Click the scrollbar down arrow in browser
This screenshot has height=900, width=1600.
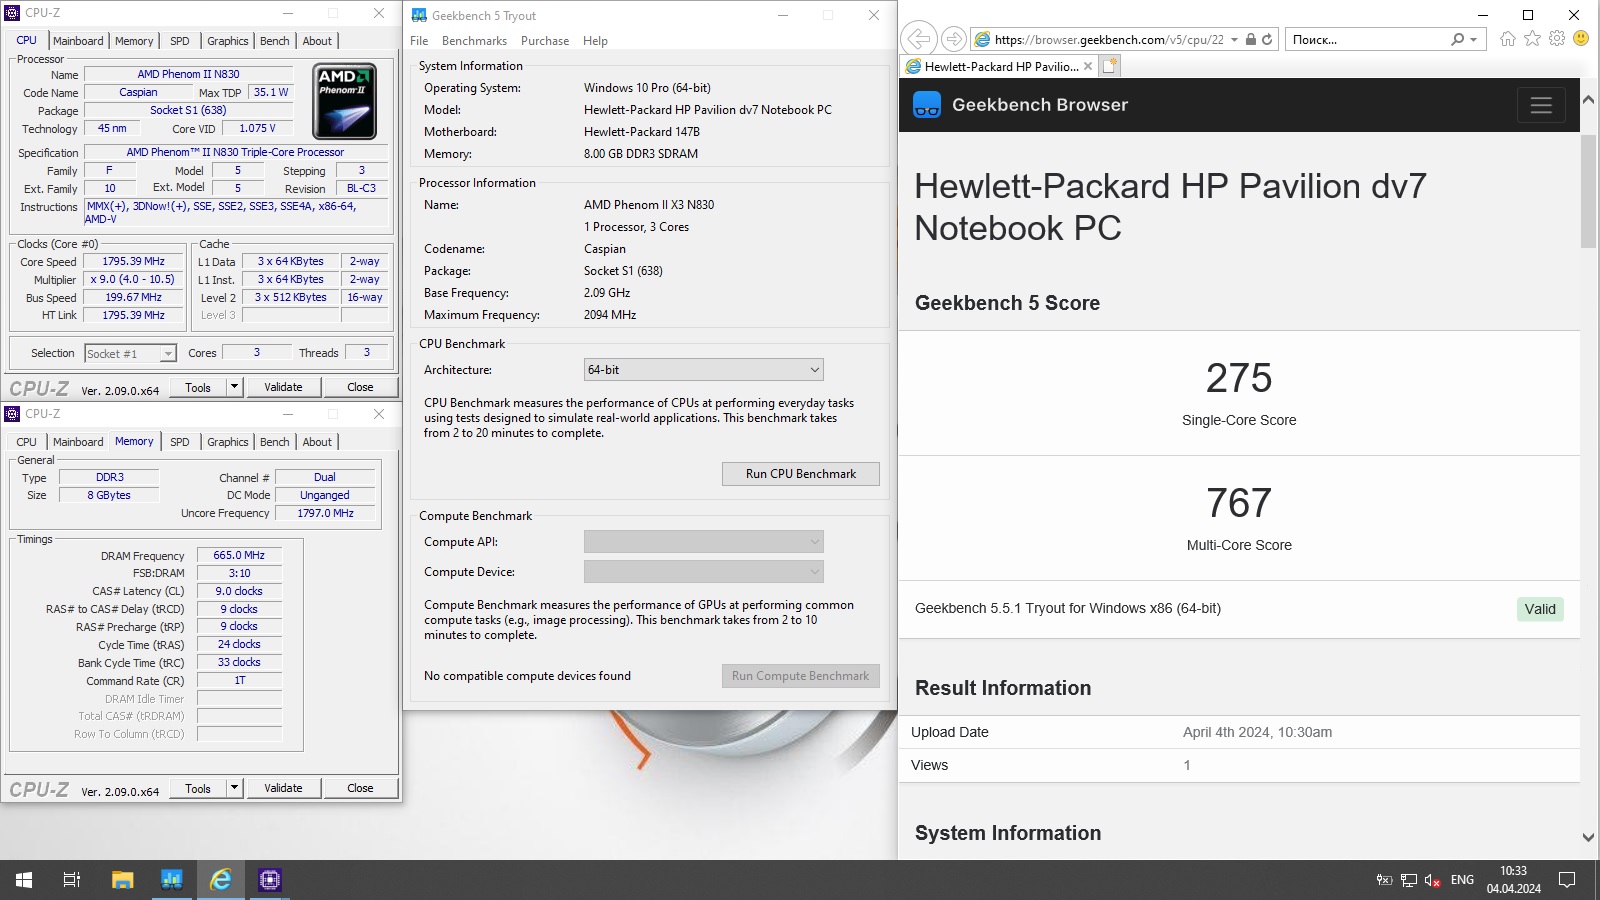click(1588, 838)
